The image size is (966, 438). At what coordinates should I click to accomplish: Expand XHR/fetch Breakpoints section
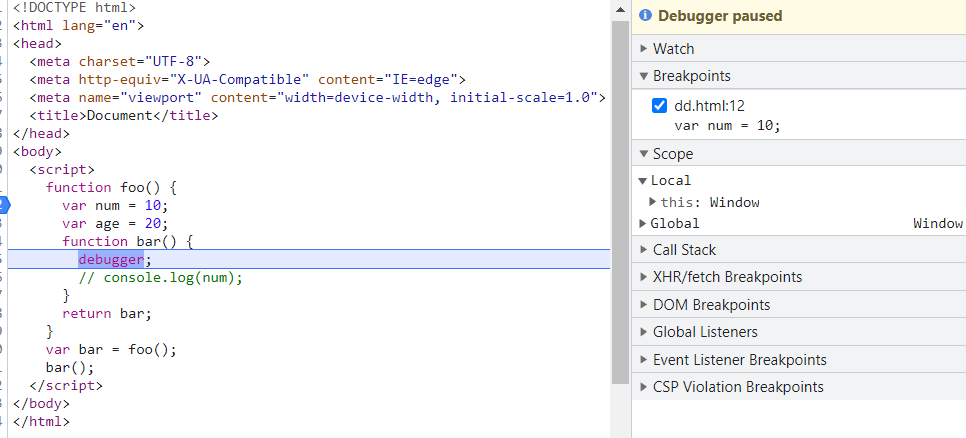pyautogui.click(x=798, y=277)
